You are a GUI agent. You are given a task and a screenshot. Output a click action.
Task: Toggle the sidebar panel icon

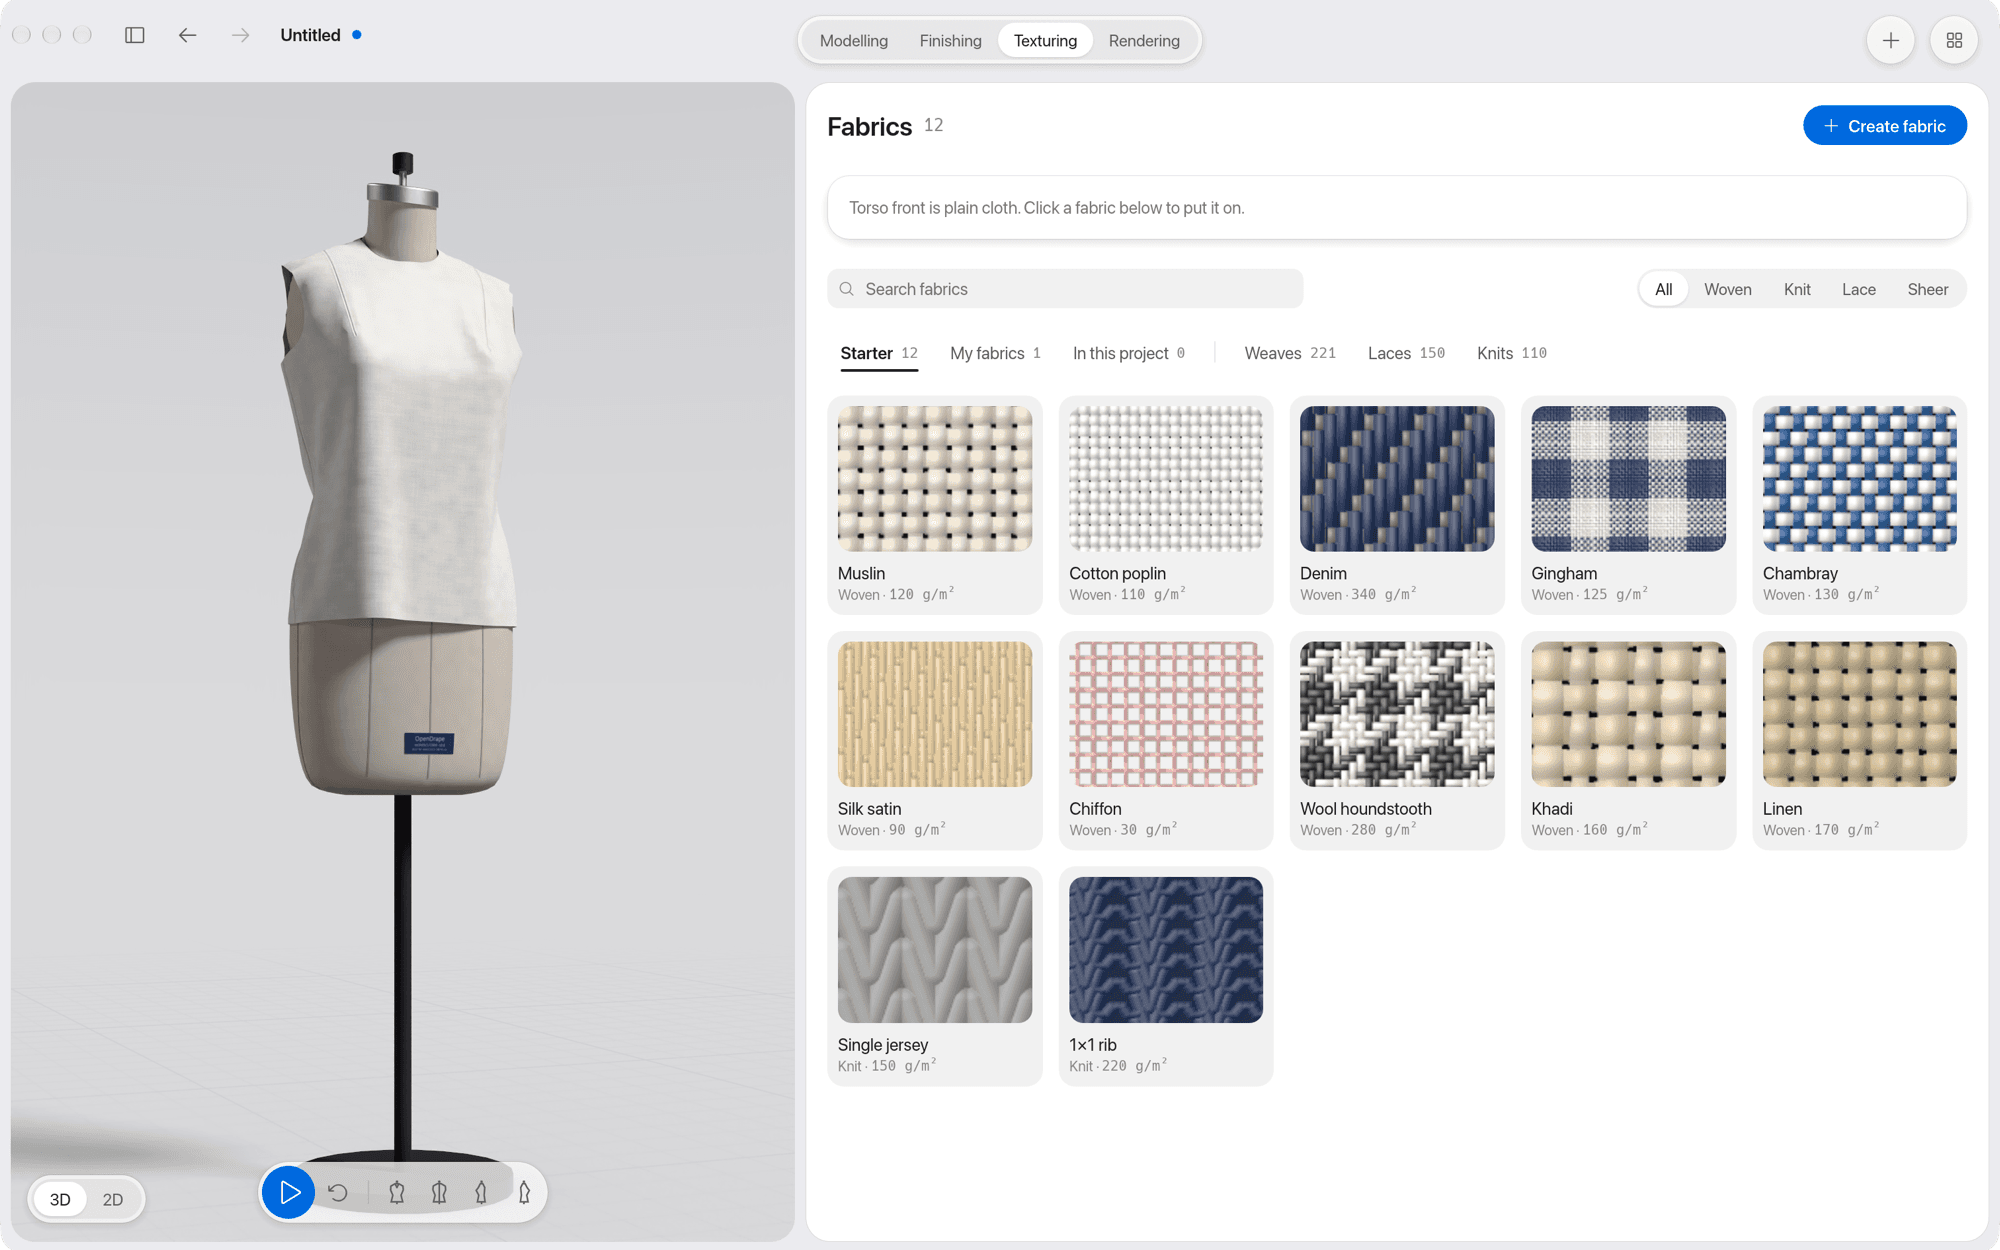tap(135, 35)
